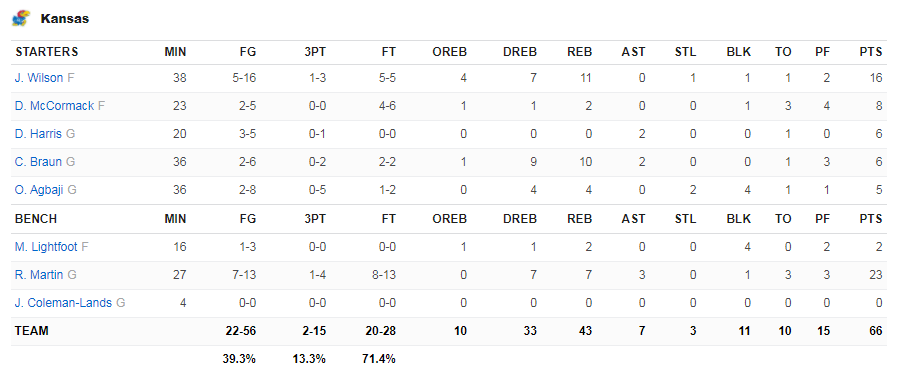Open R. Martin player page

click(39, 275)
